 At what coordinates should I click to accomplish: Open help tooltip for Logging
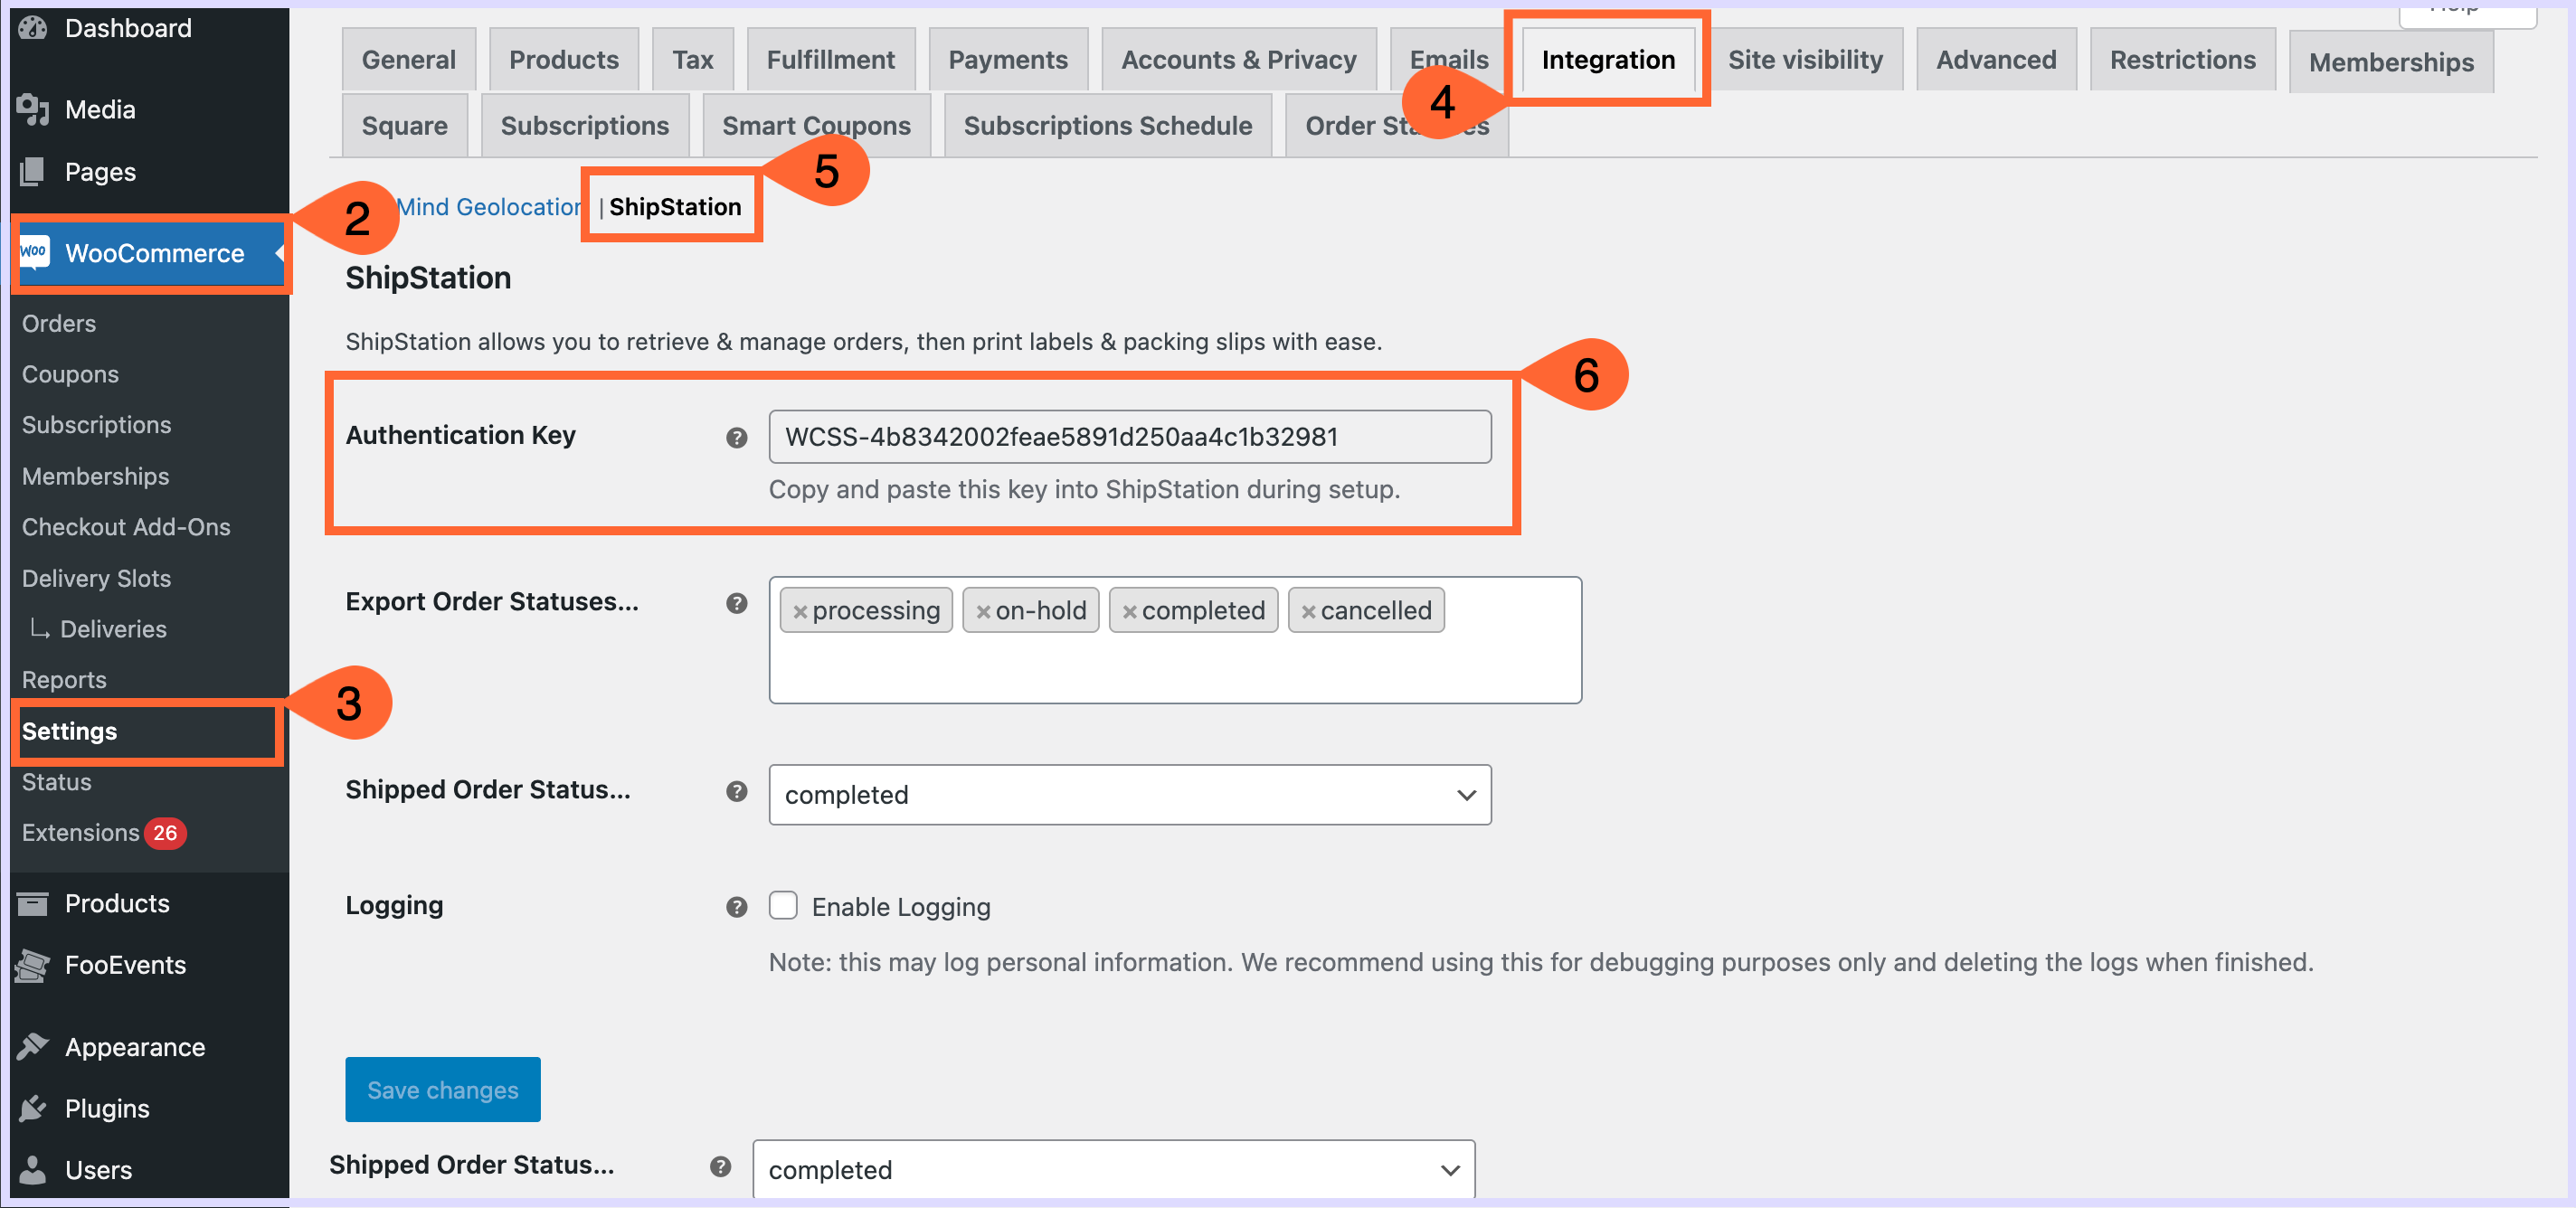pos(737,907)
